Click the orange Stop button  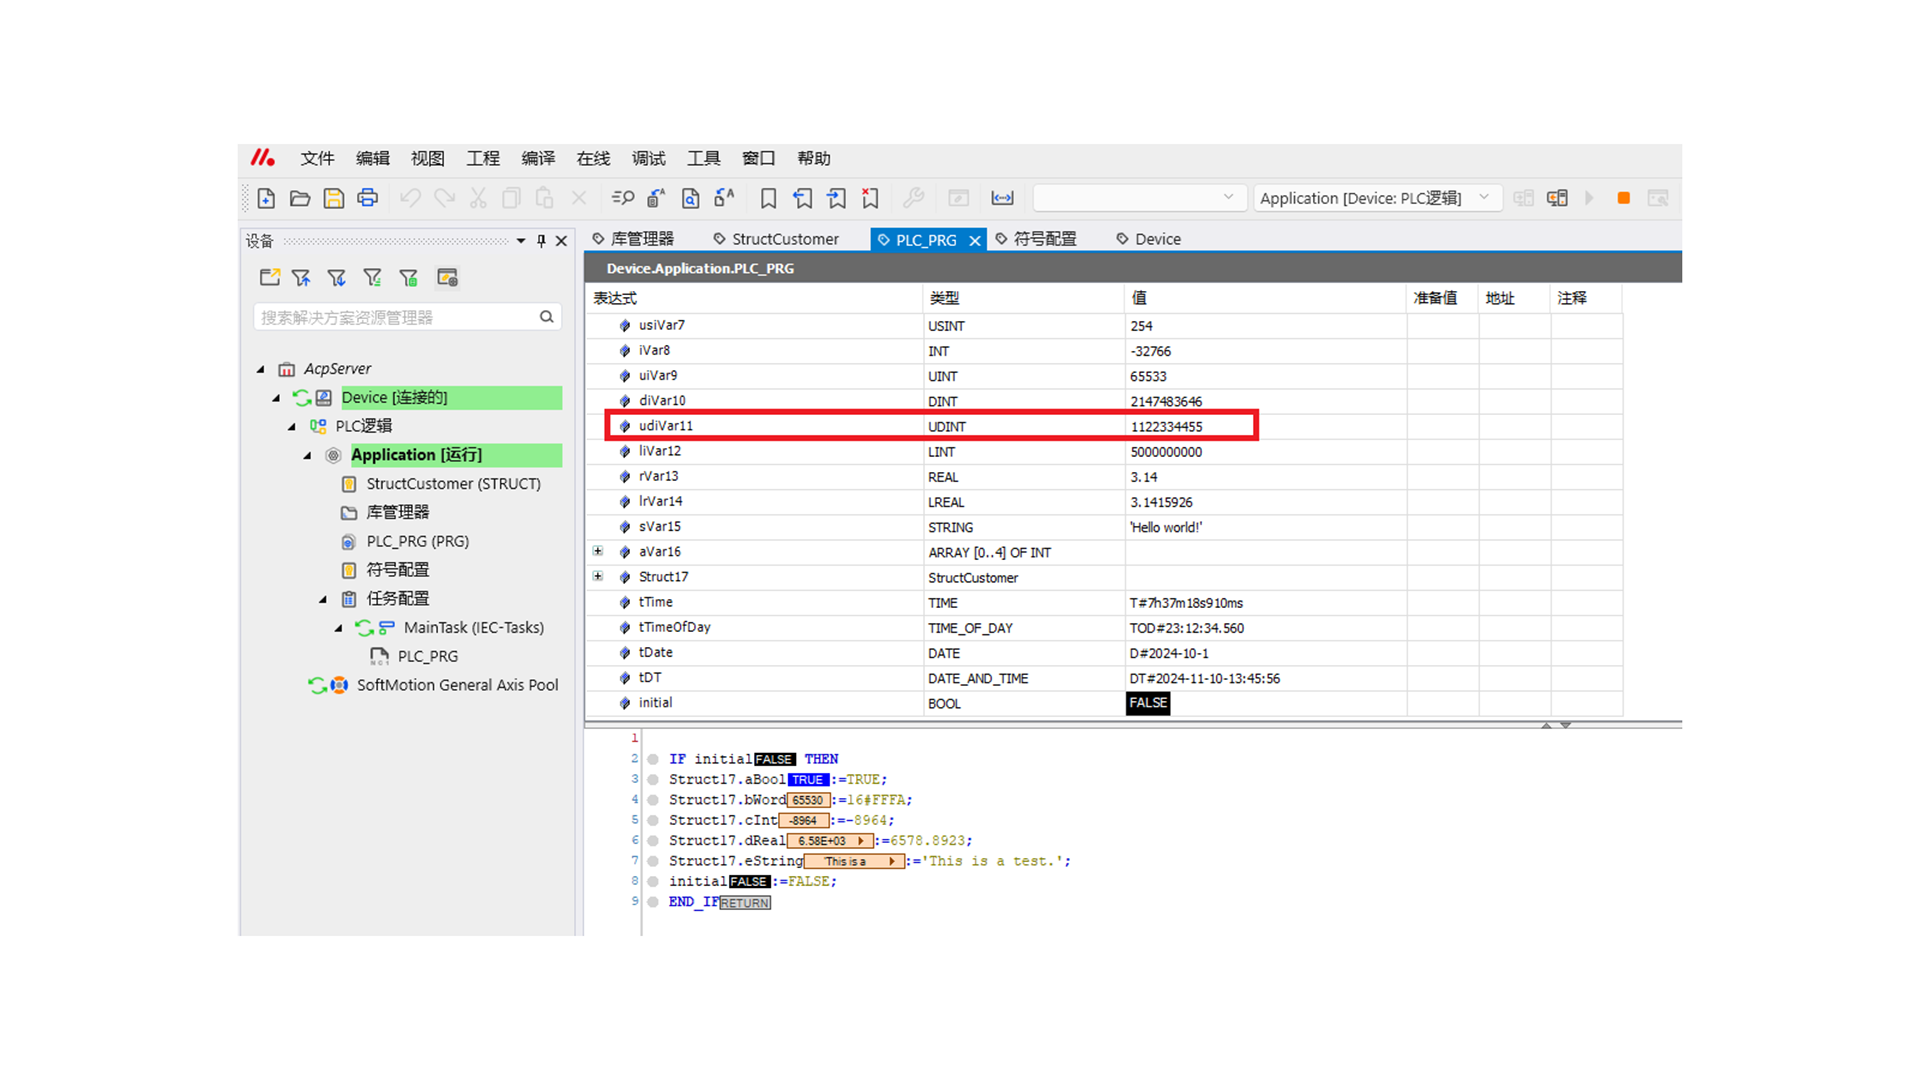click(x=1624, y=198)
